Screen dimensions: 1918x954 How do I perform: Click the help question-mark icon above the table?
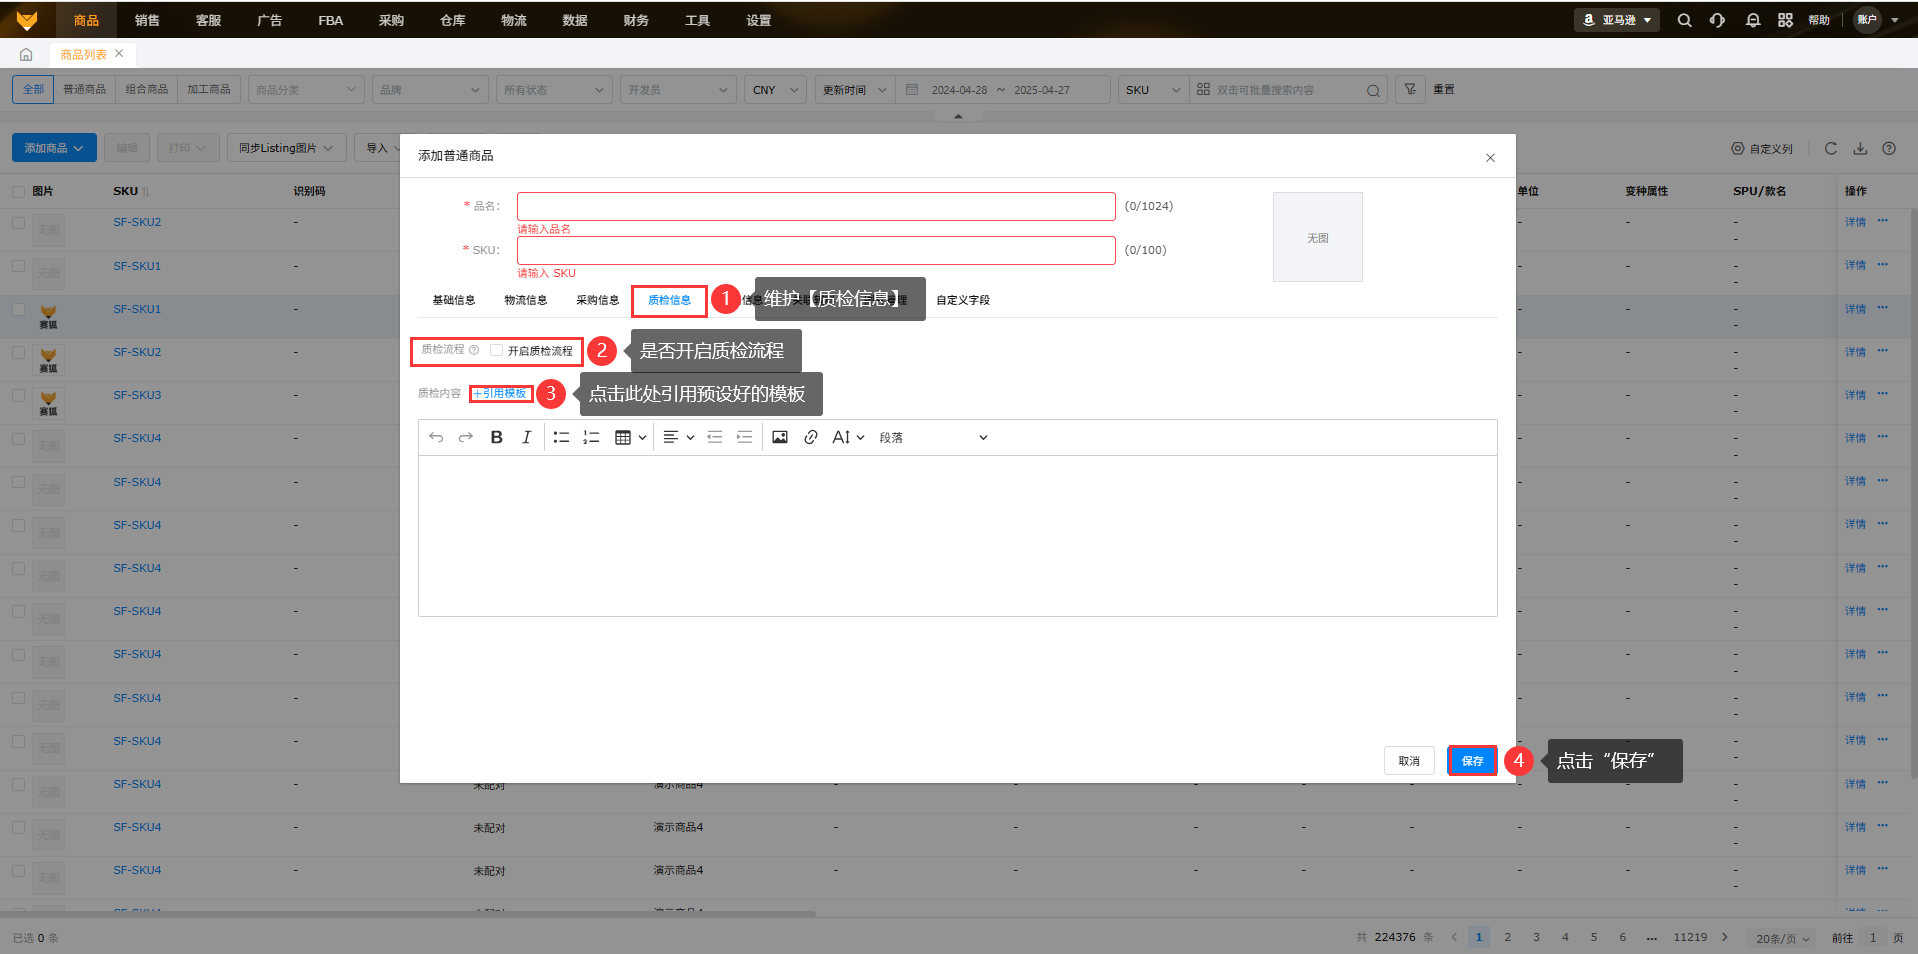tap(1889, 148)
